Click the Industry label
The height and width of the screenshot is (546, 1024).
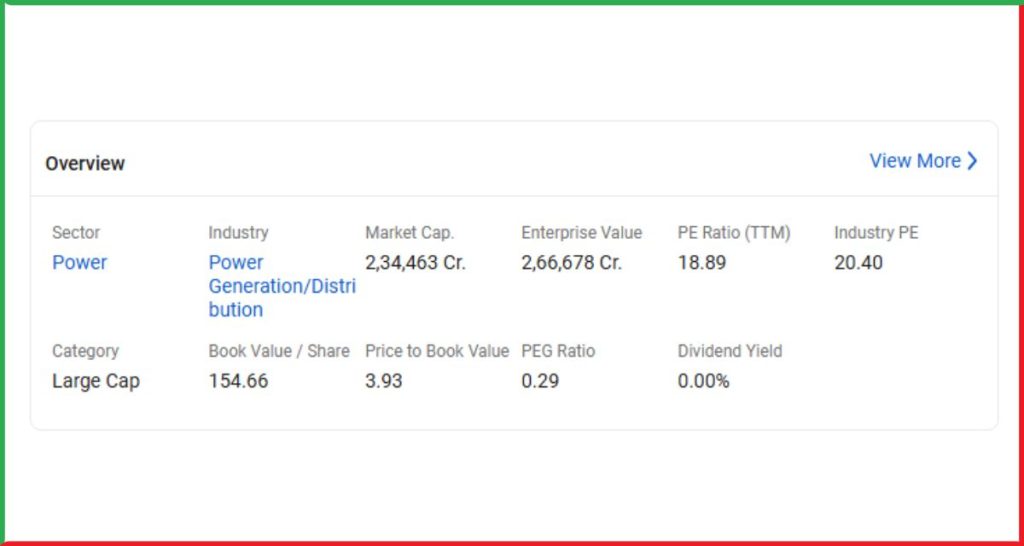238,233
